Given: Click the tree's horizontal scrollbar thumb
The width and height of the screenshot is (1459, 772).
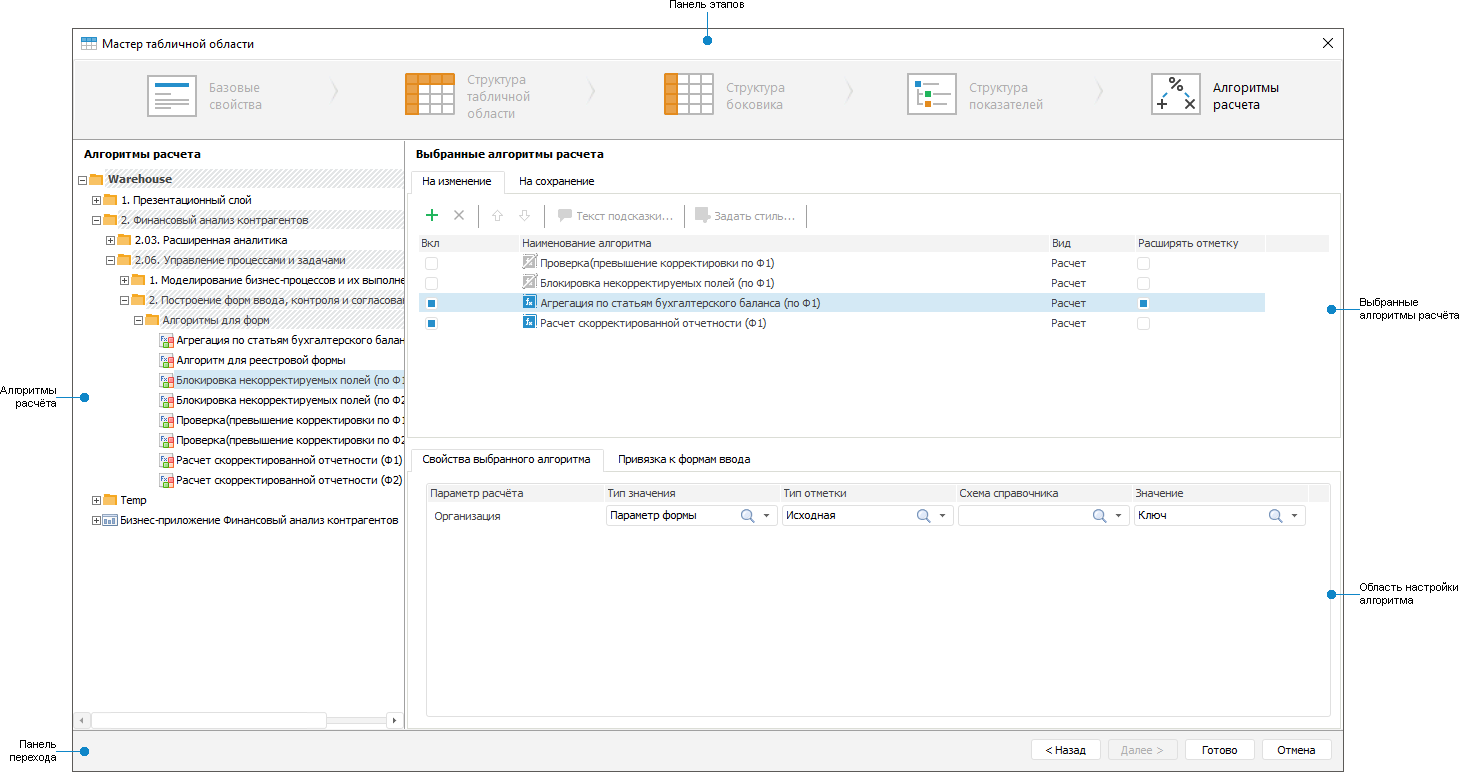Looking at the screenshot, I should click(209, 720).
